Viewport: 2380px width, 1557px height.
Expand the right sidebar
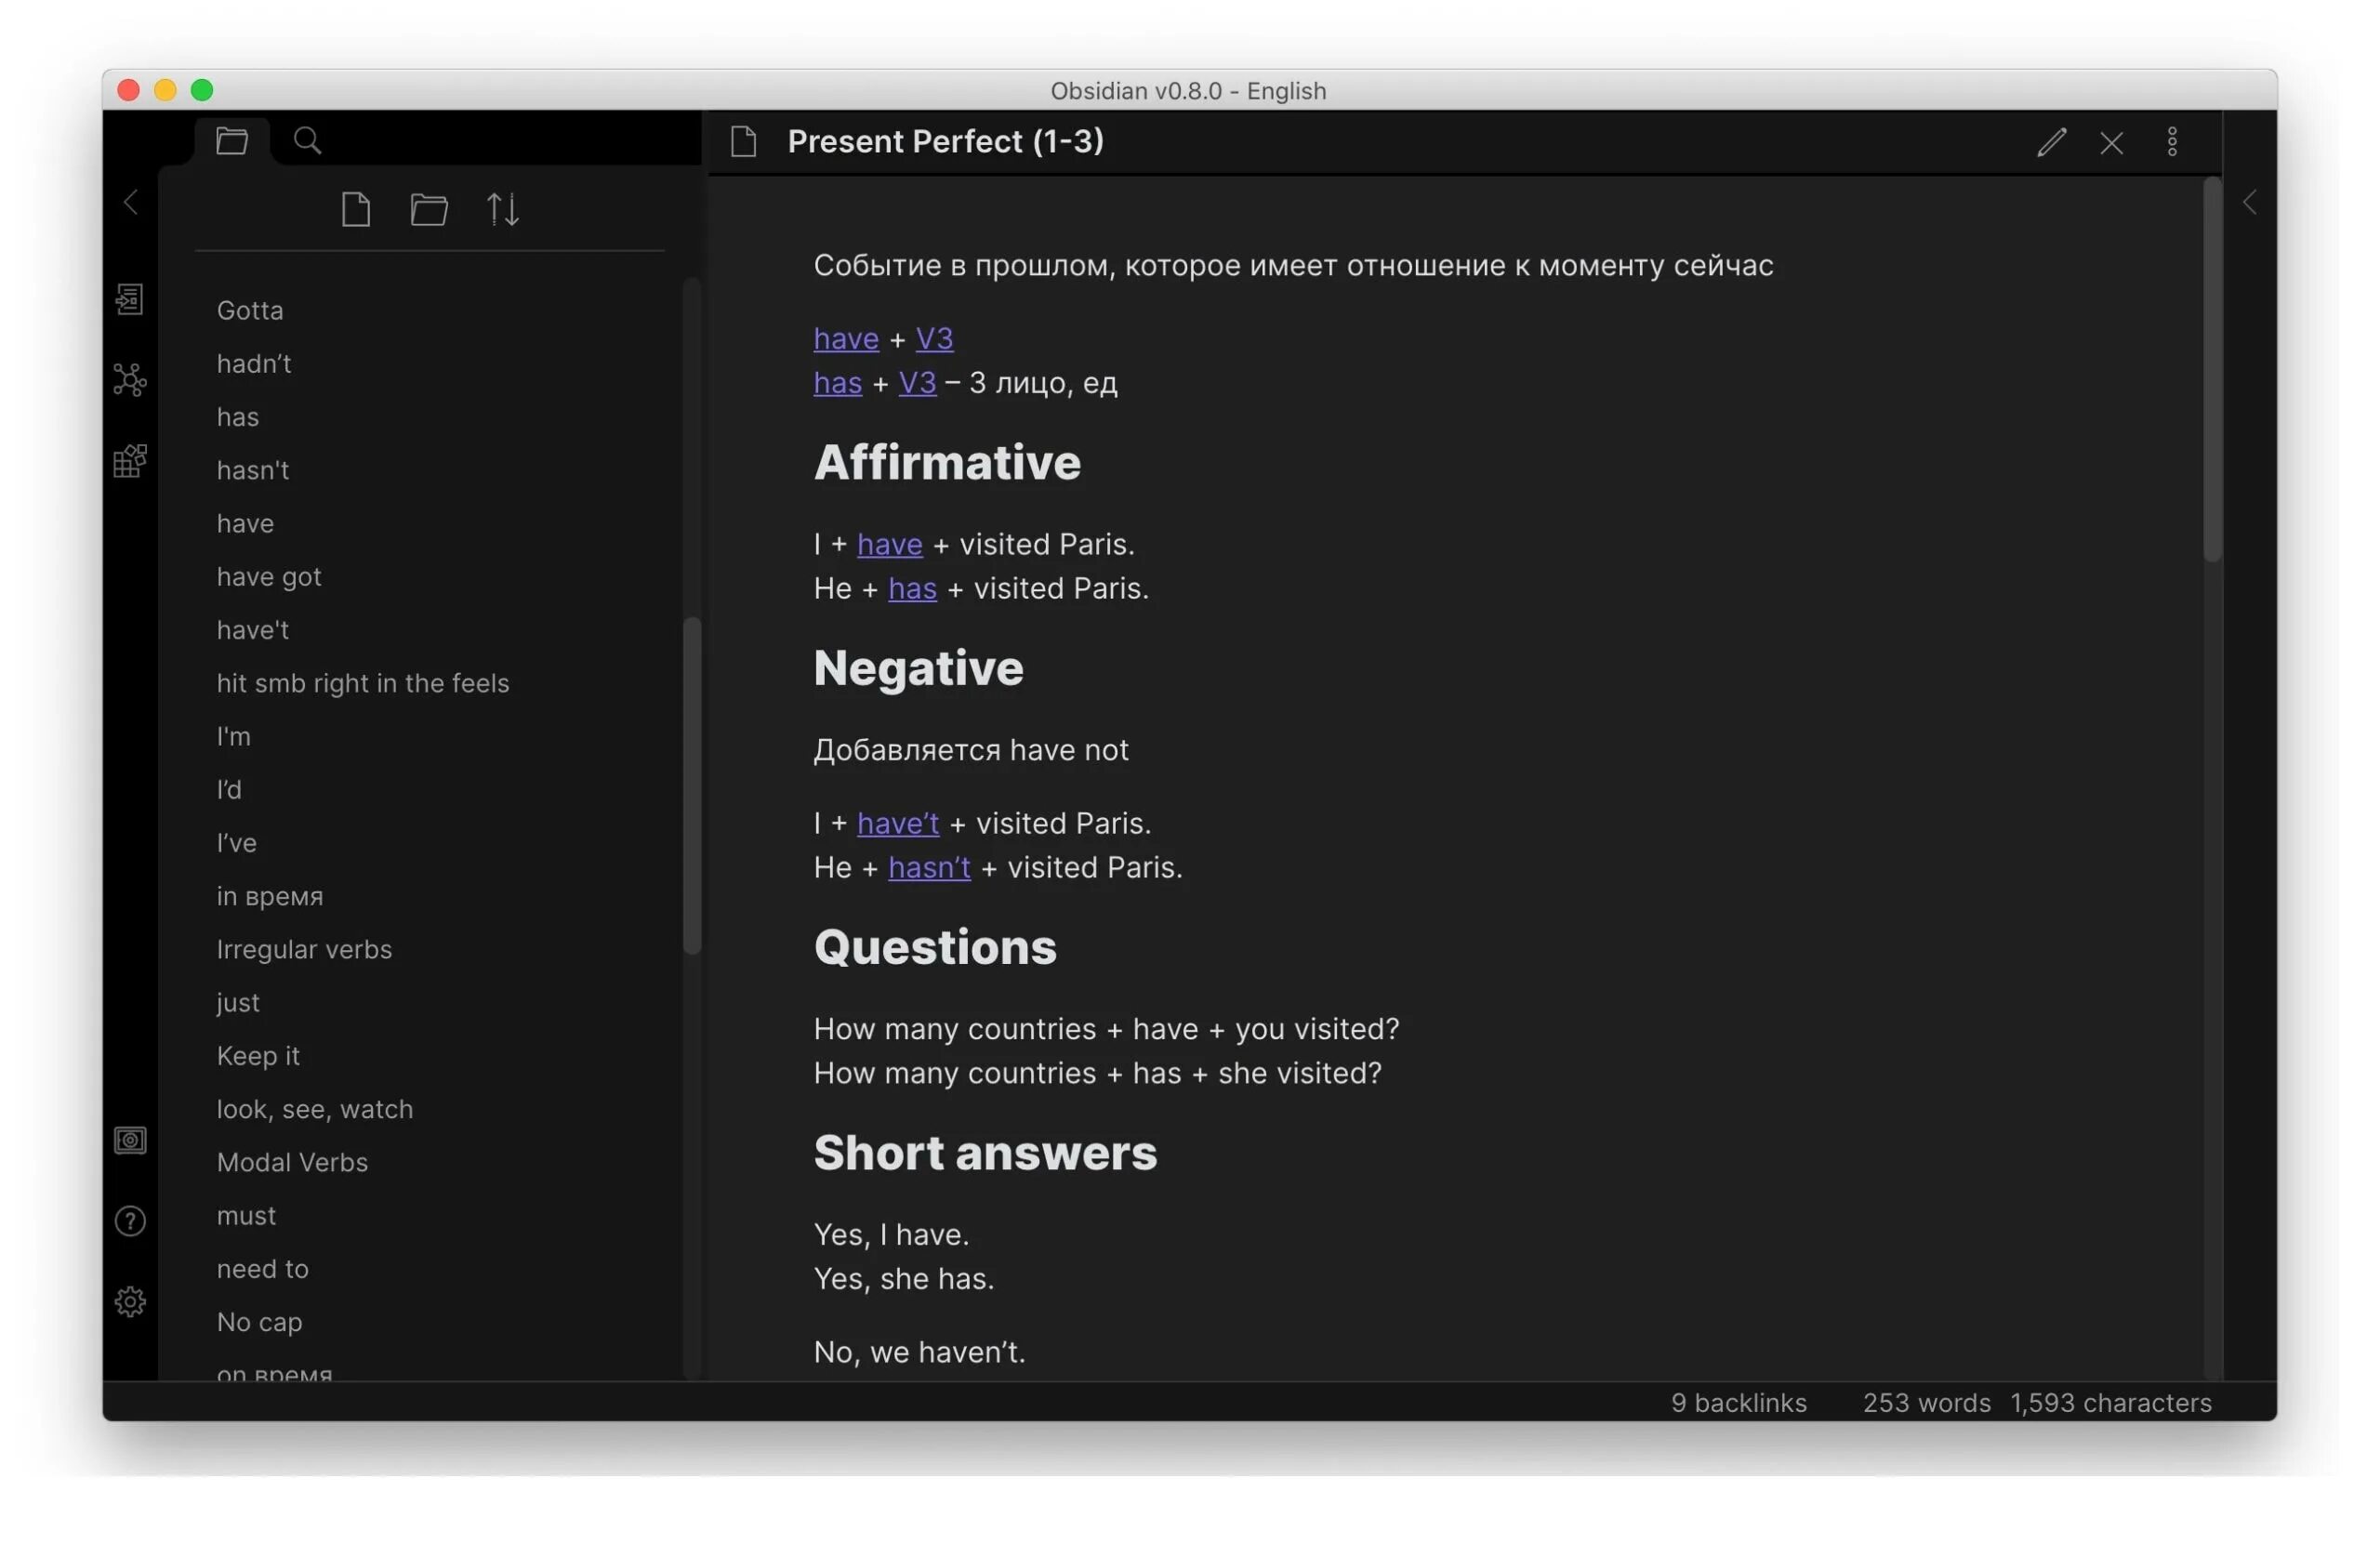[x=2249, y=203]
